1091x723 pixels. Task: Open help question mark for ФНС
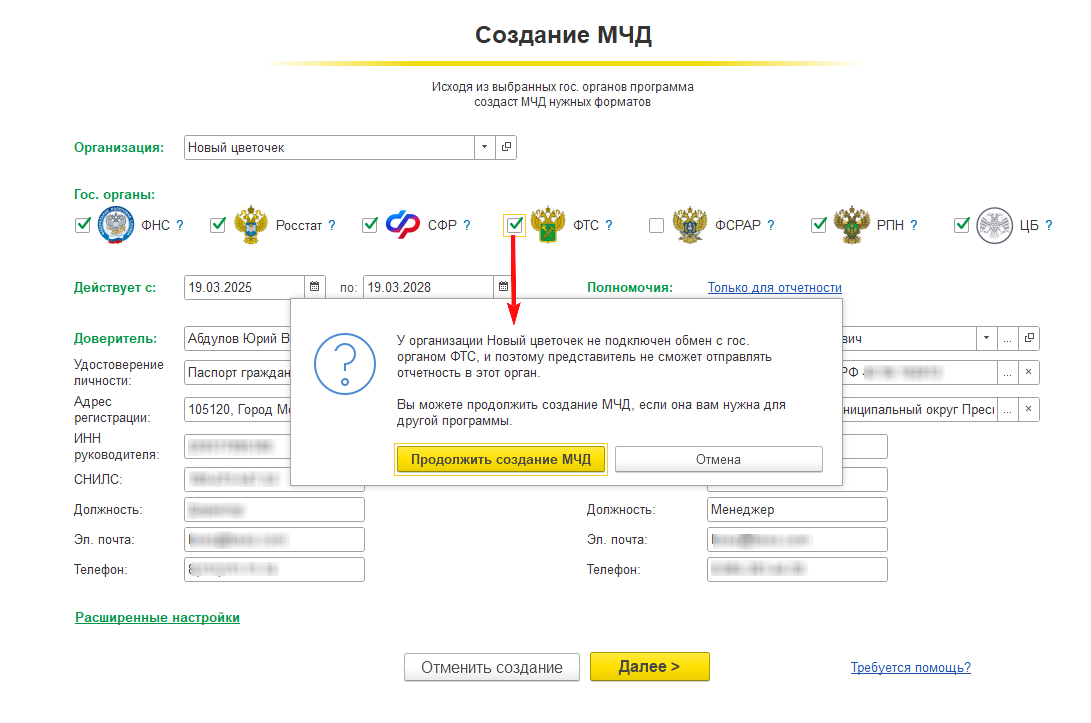point(180,225)
